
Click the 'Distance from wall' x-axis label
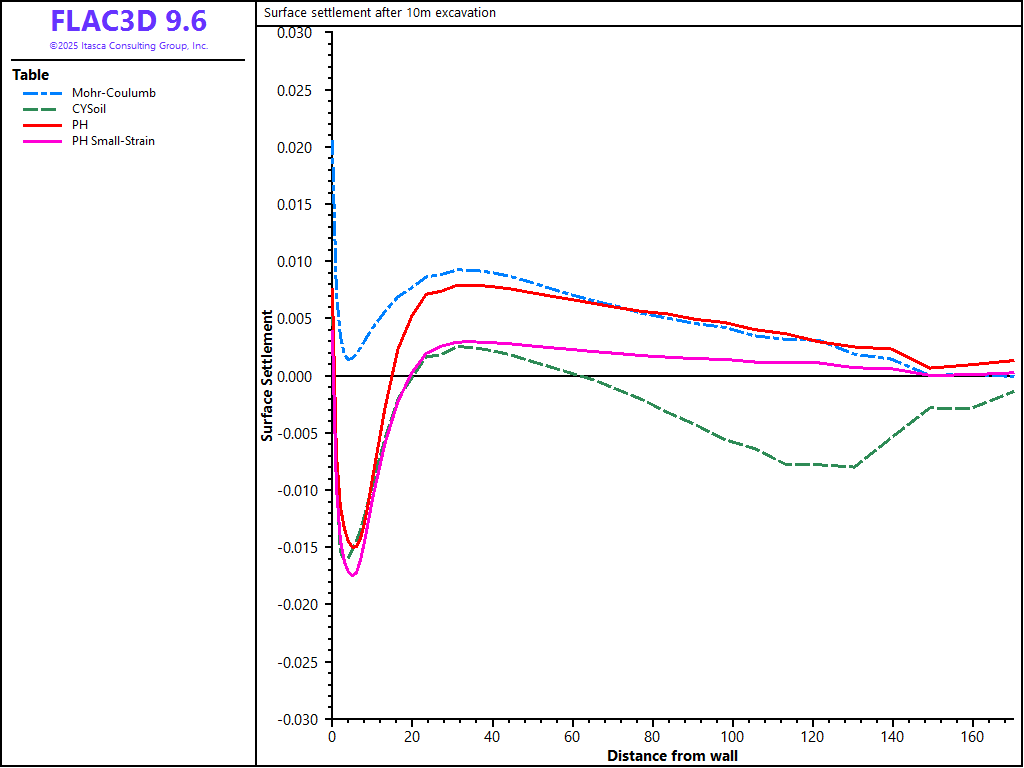[x=673, y=756]
